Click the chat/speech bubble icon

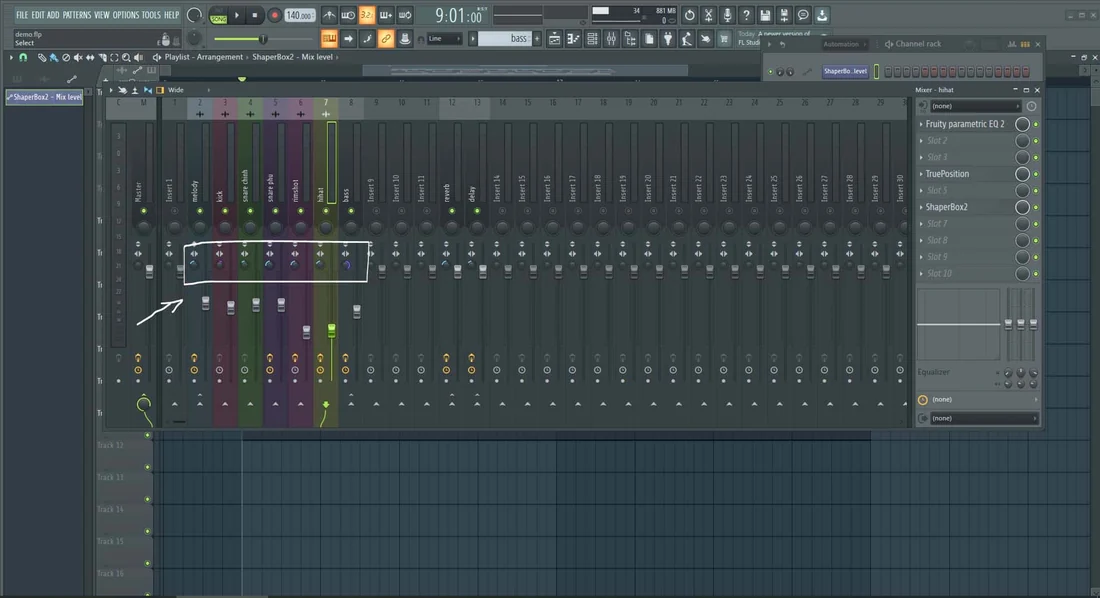803,15
